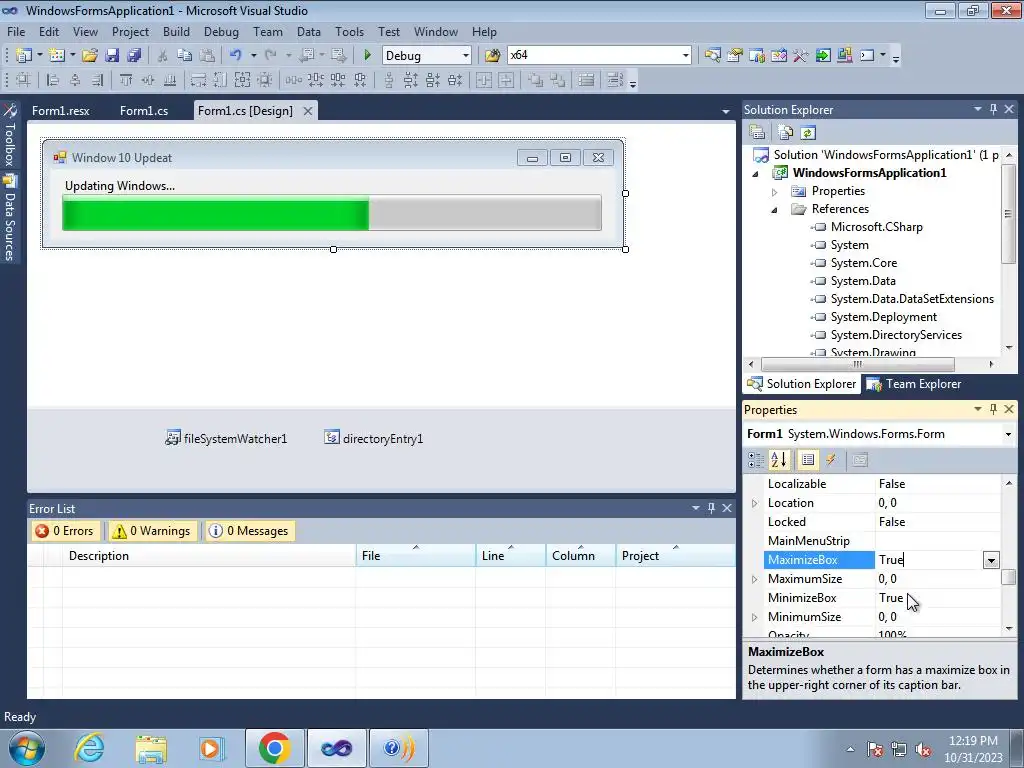Switch to the Form1.resx tab
The height and width of the screenshot is (768, 1024).
click(61, 110)
